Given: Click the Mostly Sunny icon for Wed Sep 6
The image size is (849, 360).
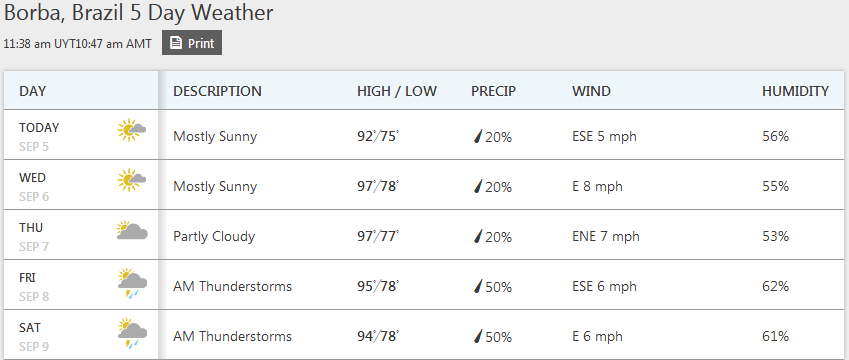Looking at the screenshot, I should click(132, 180).
